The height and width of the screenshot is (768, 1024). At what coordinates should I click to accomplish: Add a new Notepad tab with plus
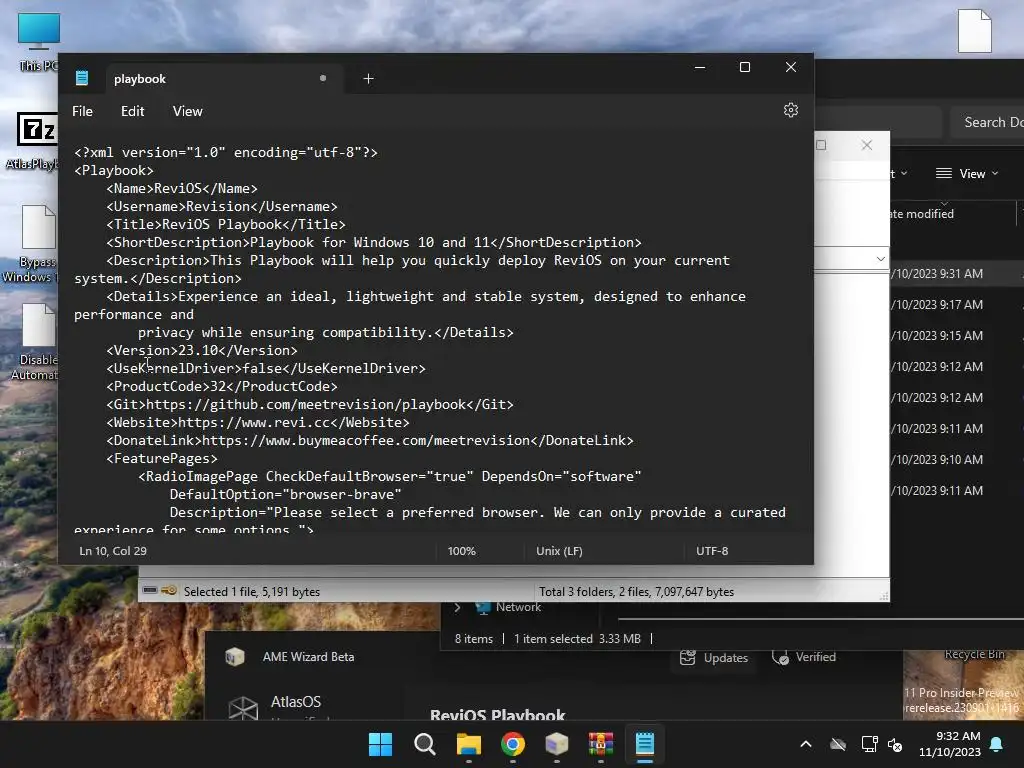[x=368, y=79]
